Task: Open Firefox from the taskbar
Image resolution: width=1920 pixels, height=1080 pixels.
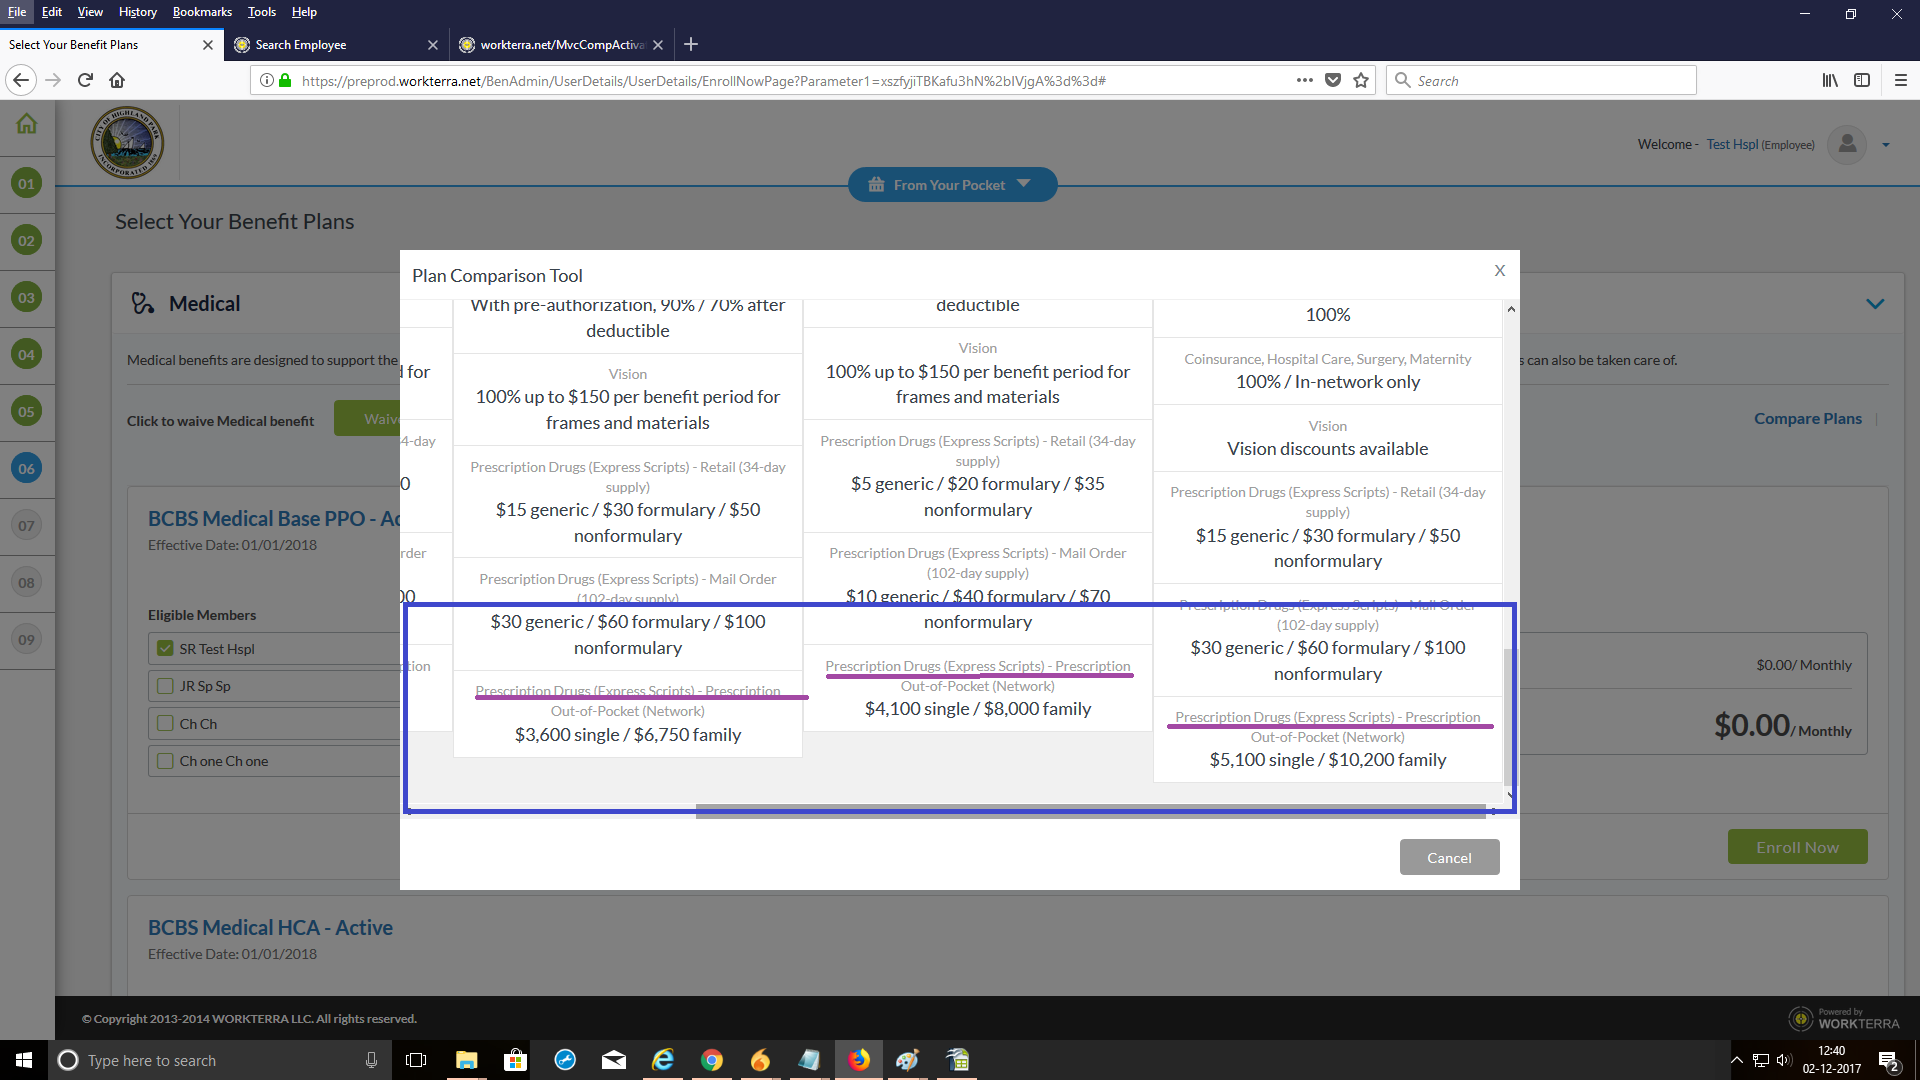Action: pos(859,1060)
